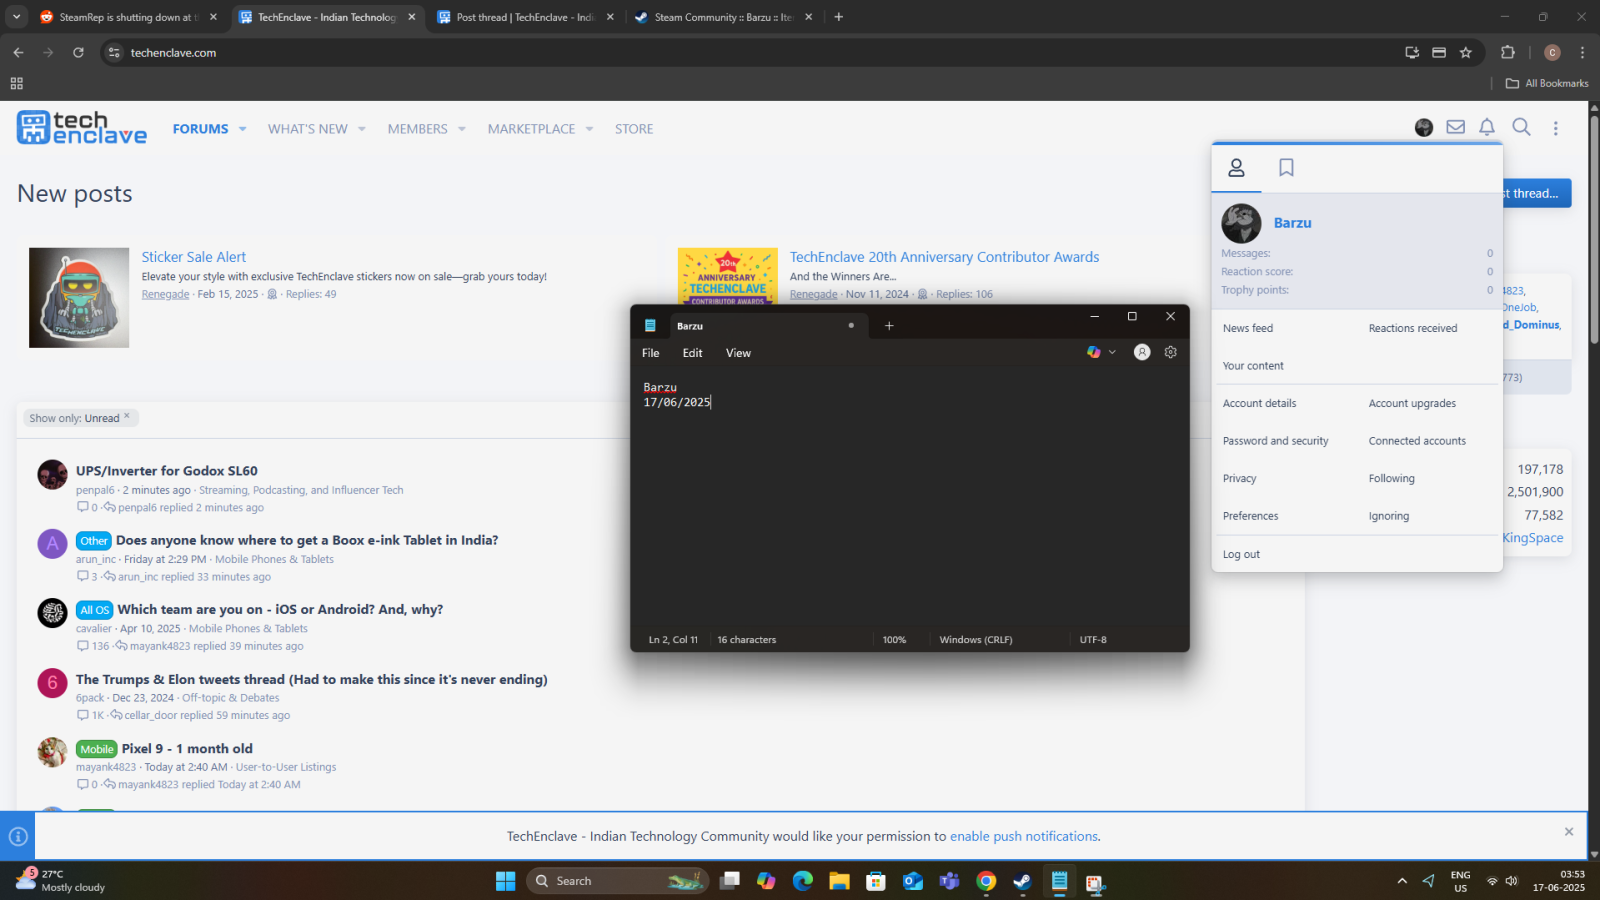Open the TechEnclave inbox envelope icon
Viewport: 1600px width, 900px height.
coord(1455,127)
